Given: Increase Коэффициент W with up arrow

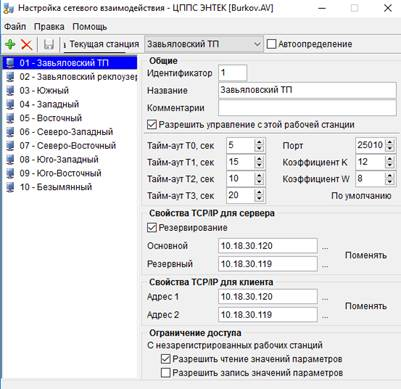Looking at the screenshot, I should click(x=390, y=176).
